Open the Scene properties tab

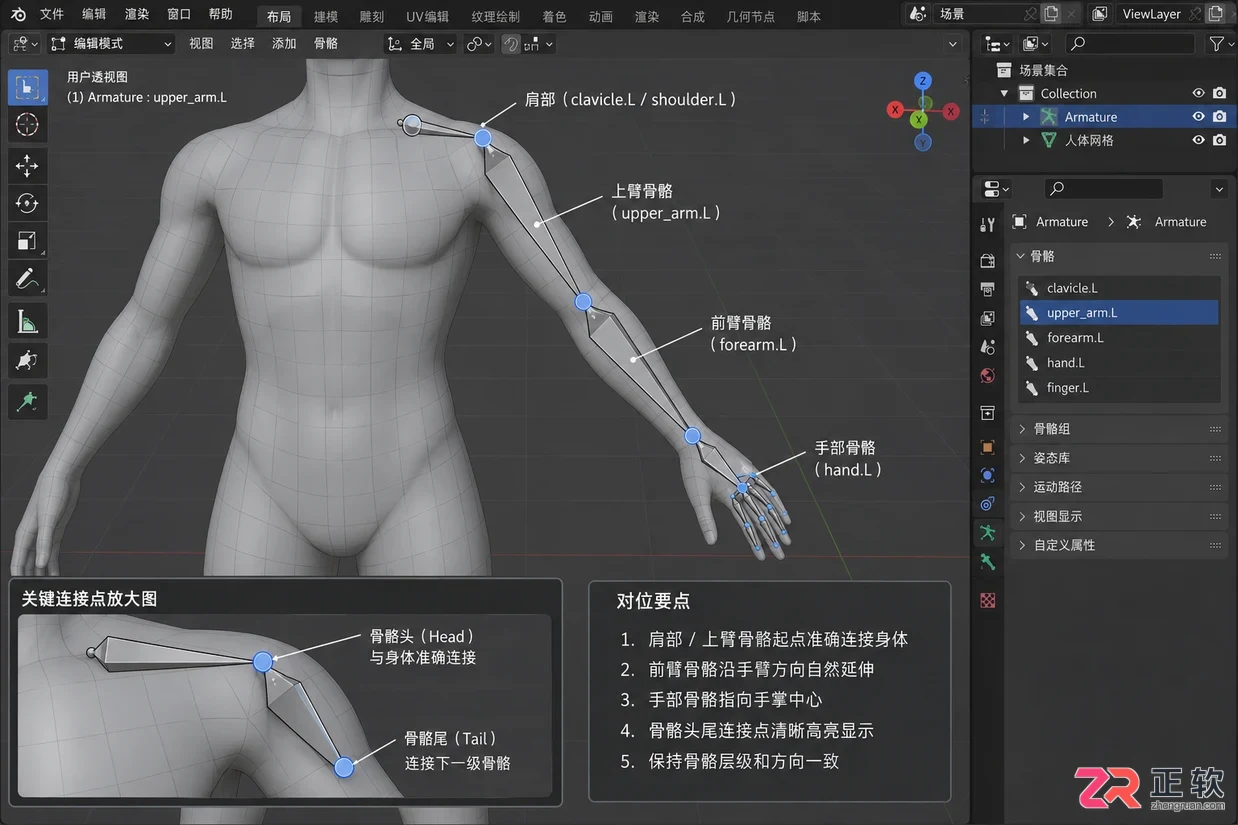988,347
